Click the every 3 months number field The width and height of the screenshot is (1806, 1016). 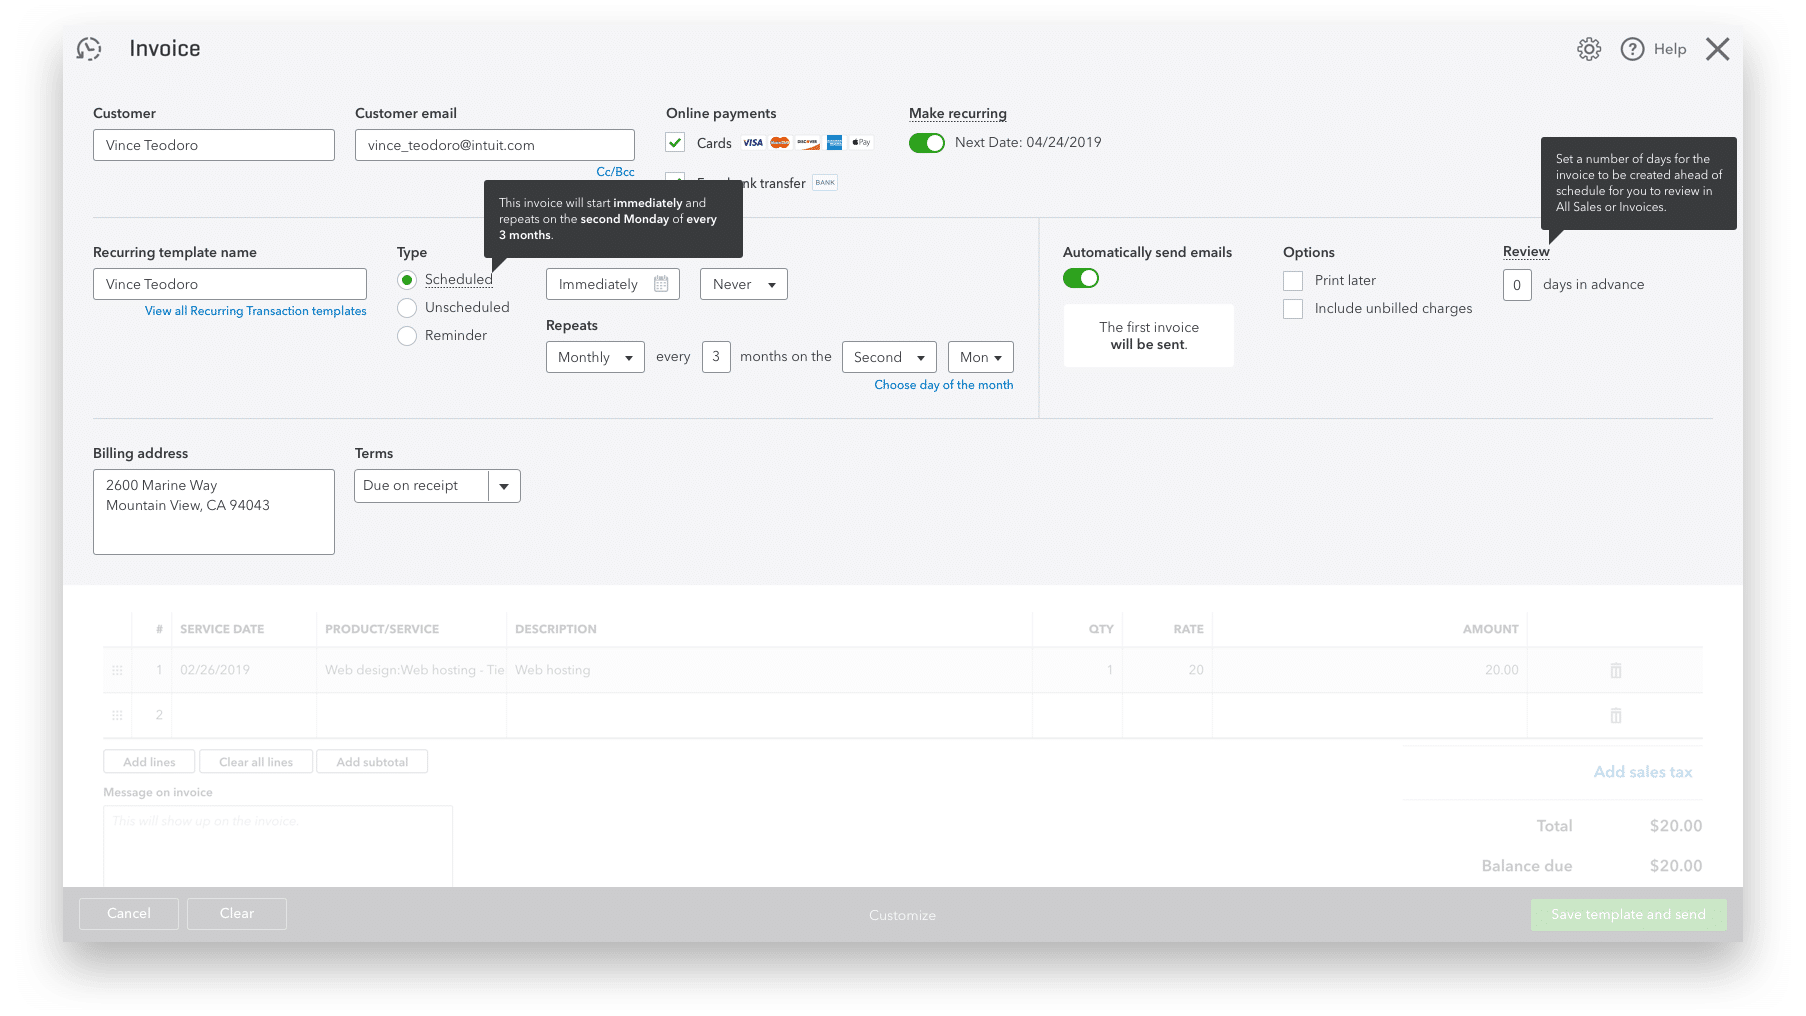coord(716,357)
